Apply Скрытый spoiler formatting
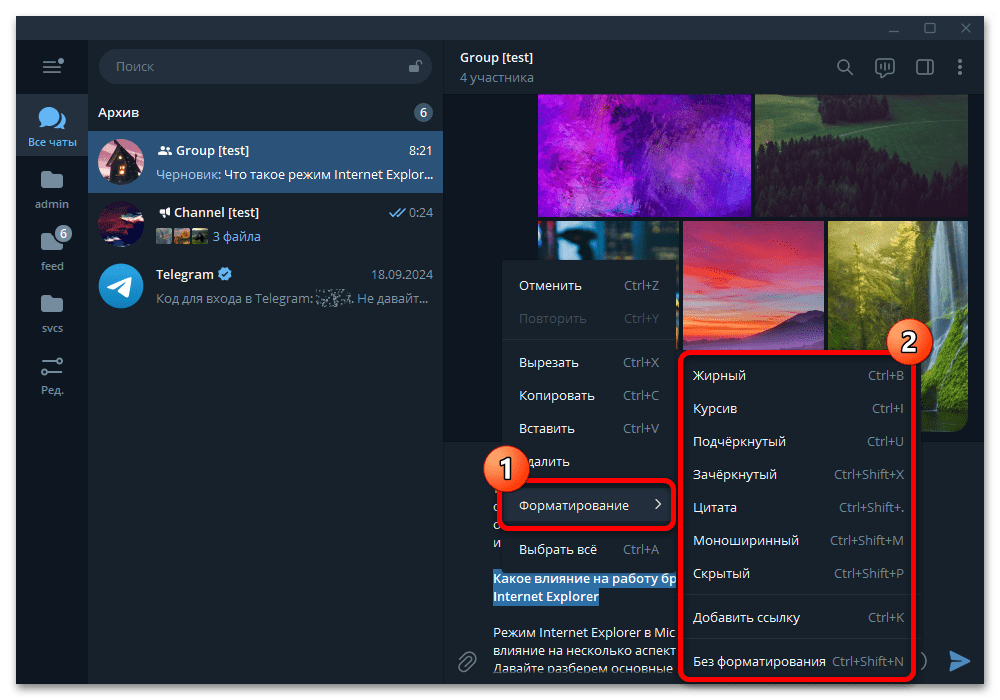This screenshot has height=700, width=1000. (798, 574)
